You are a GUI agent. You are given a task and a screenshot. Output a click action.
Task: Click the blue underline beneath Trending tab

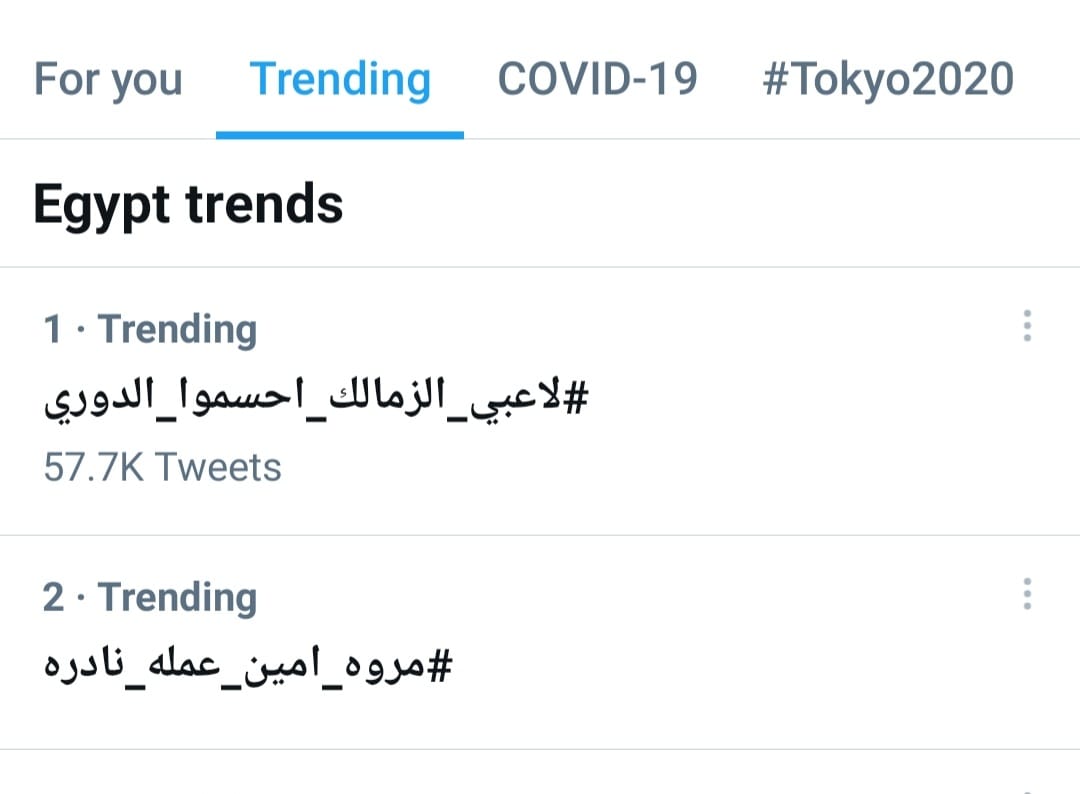tap(340, 133)
